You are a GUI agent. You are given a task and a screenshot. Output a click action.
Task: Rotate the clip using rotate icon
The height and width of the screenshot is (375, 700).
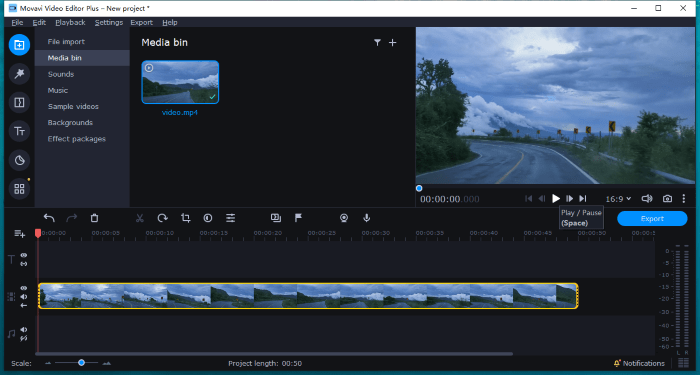(162, 218)
